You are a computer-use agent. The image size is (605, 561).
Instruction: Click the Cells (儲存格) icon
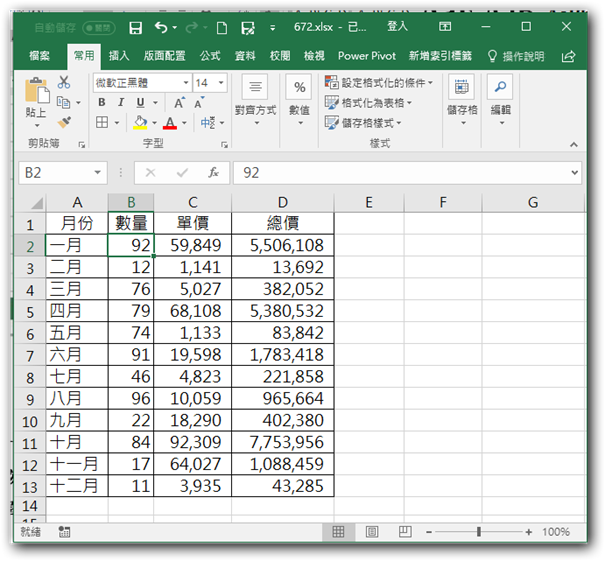(x=461, y=87)
